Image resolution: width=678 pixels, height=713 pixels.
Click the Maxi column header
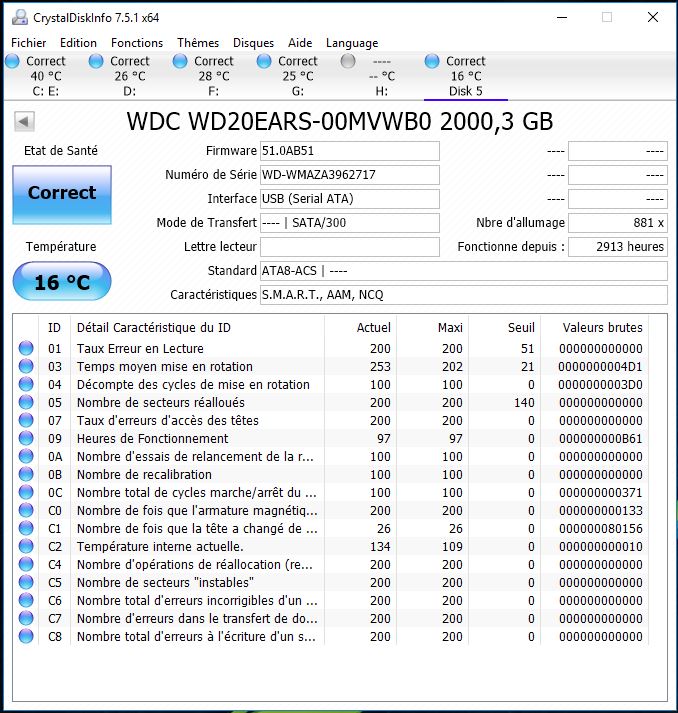click(x=432, y=327)
